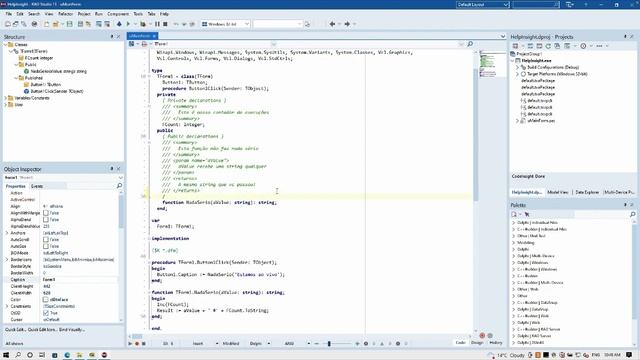Viewport: 640px width, 360px height.
Task: Open the Tools menu
Action: (138, 14)
